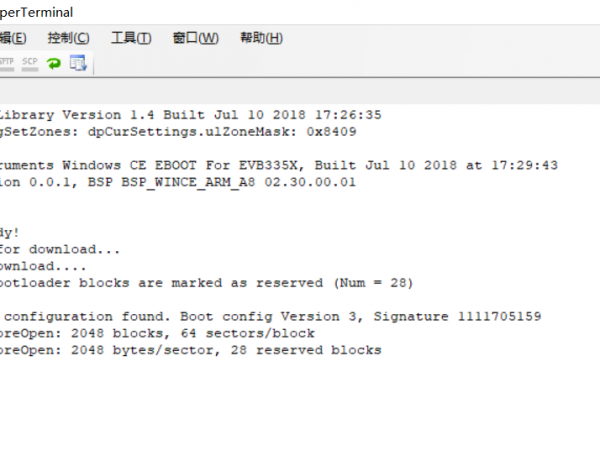
Task: Open the 控制(C) menu
Action: click(x=68, y=38)
